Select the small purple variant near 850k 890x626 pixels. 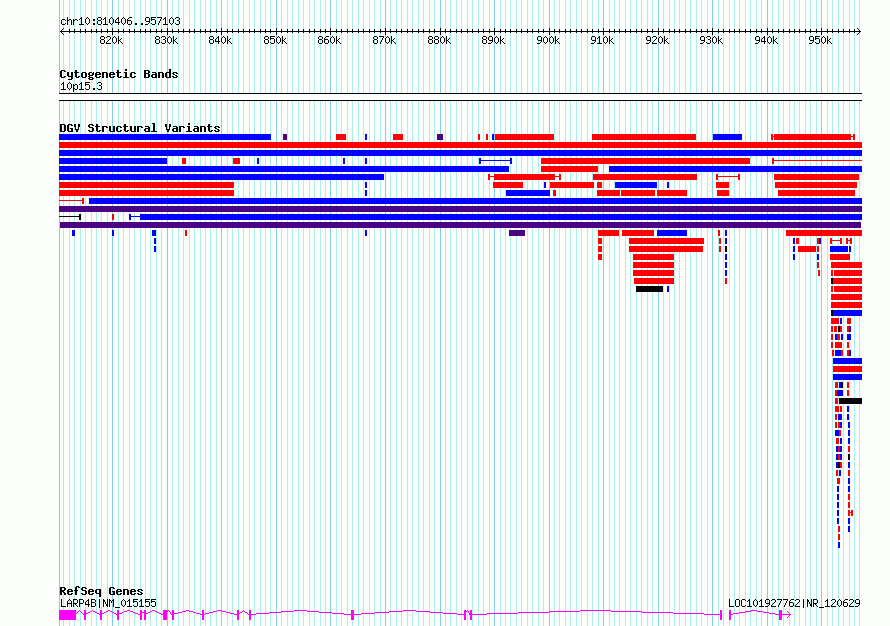(x=285, y=137)
